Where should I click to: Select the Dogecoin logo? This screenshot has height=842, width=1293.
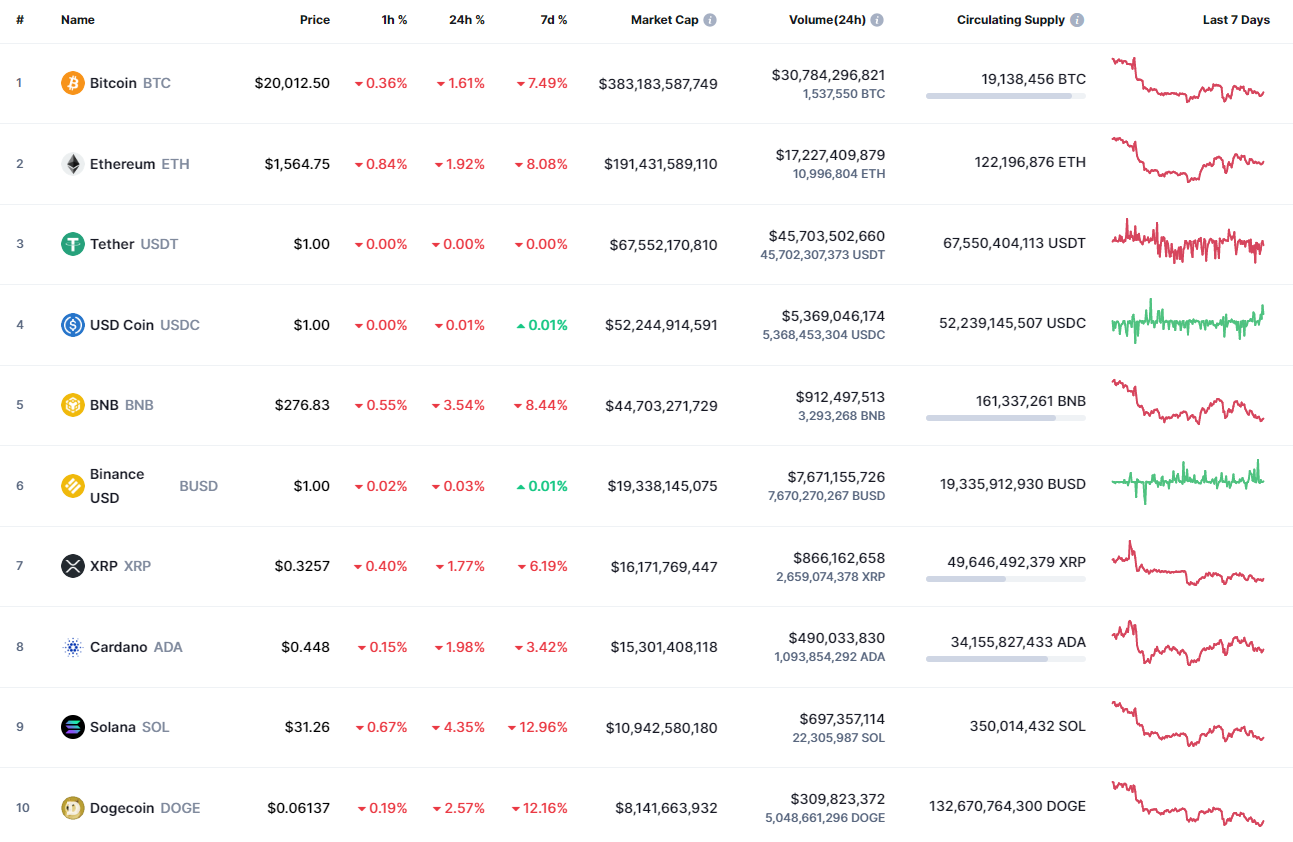[x=71, y=808]
